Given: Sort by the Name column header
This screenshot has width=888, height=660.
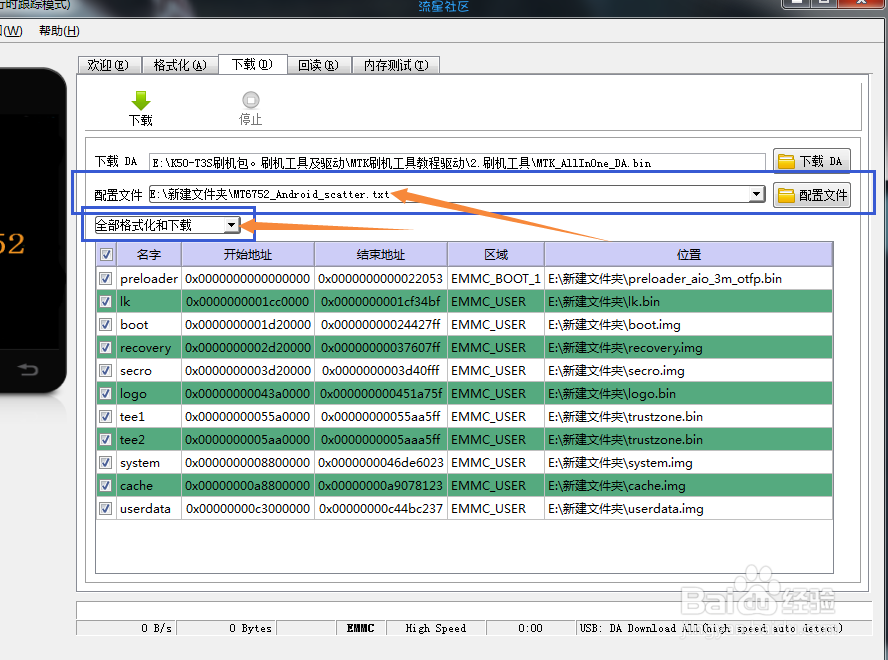Looking at the screenshot, I should pyautogui.click(x=148, y=255).
